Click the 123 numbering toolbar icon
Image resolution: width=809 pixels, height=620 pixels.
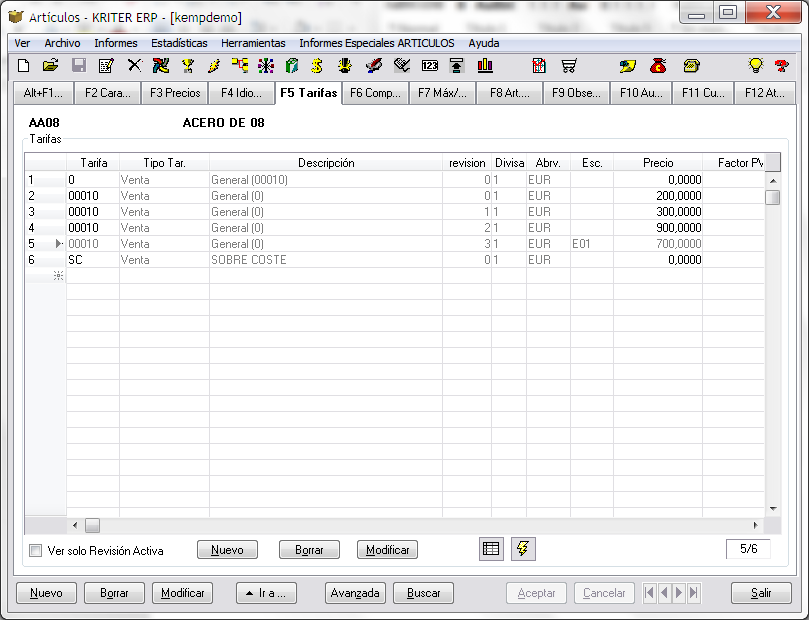430,66
